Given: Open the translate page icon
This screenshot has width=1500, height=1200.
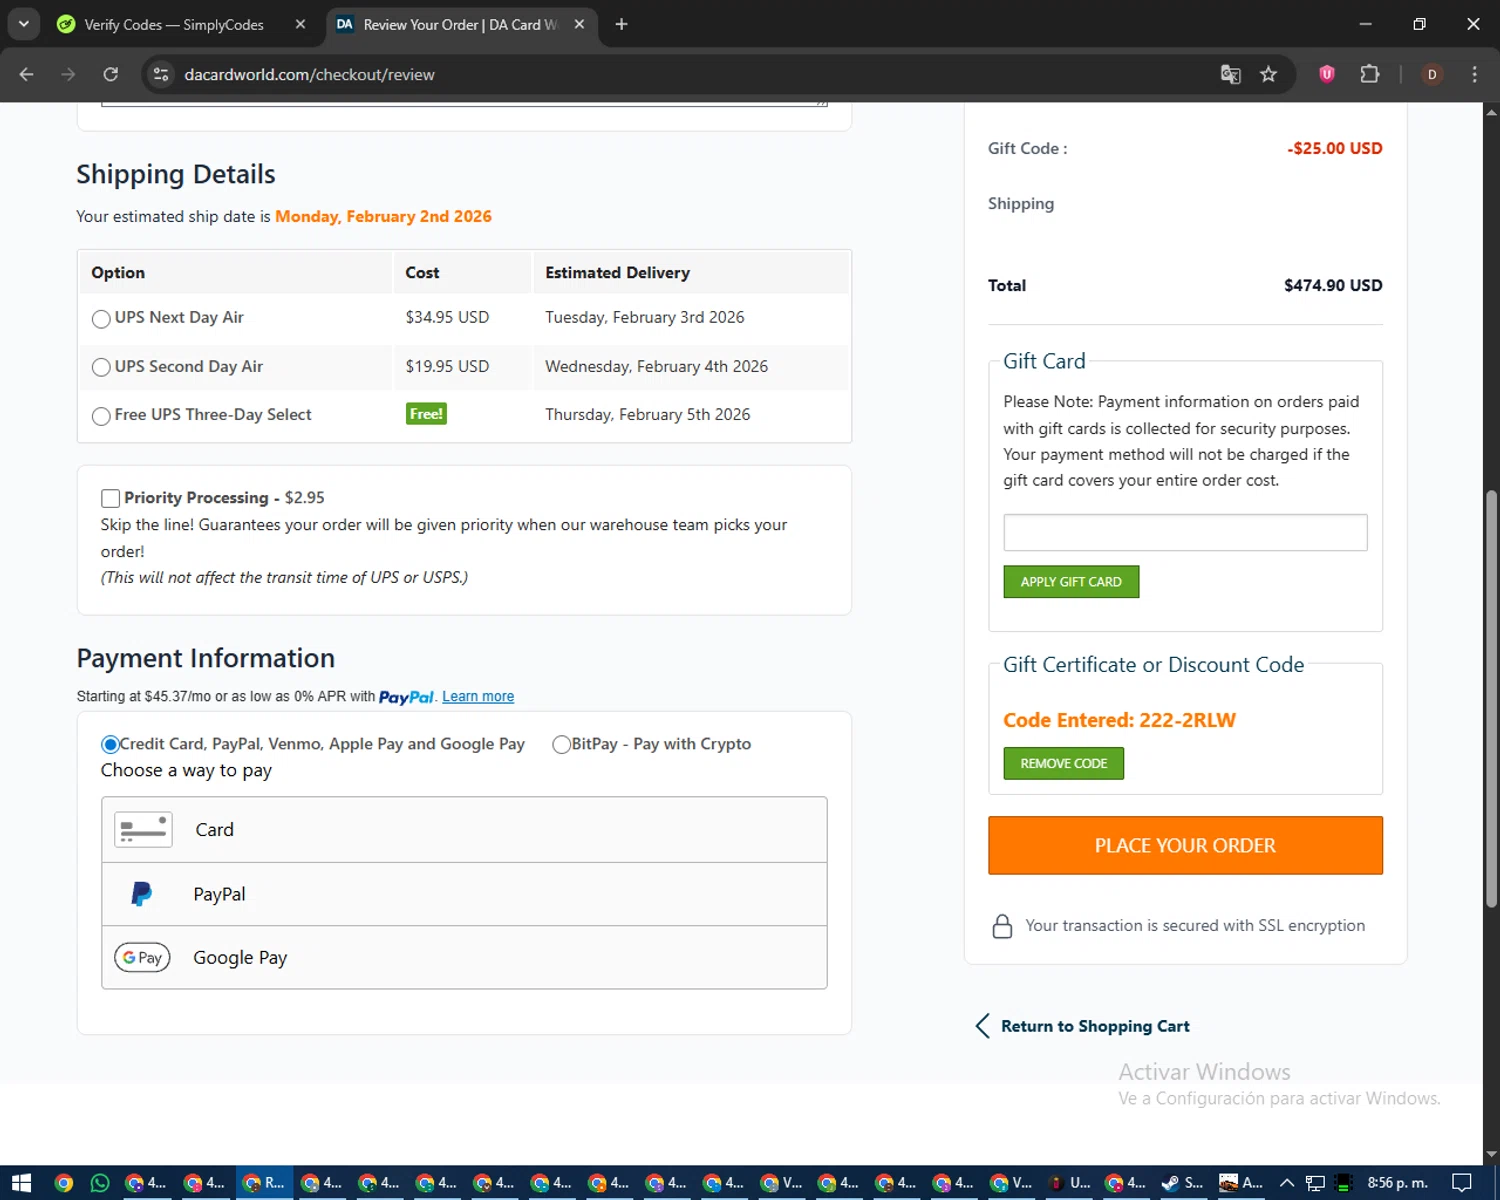Looking at the screenshot, I should (1231, 74).
